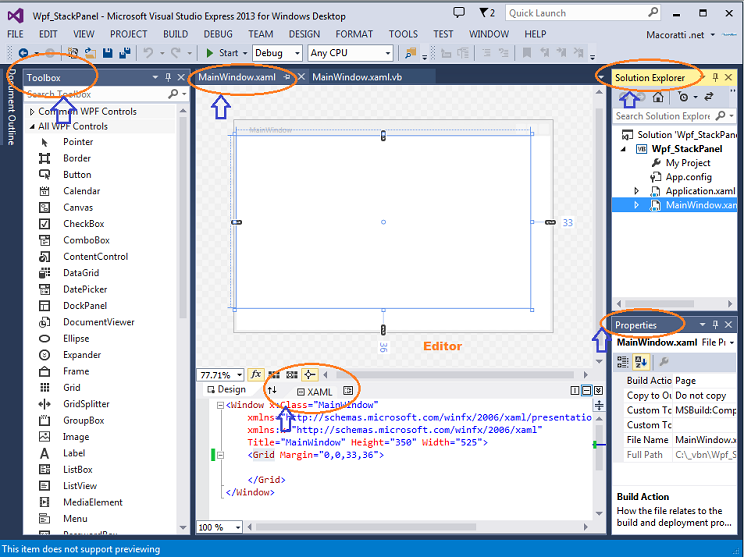744x557 pixels.
Task: Toggle the fx effects button in designer
Action: (256, 374)
